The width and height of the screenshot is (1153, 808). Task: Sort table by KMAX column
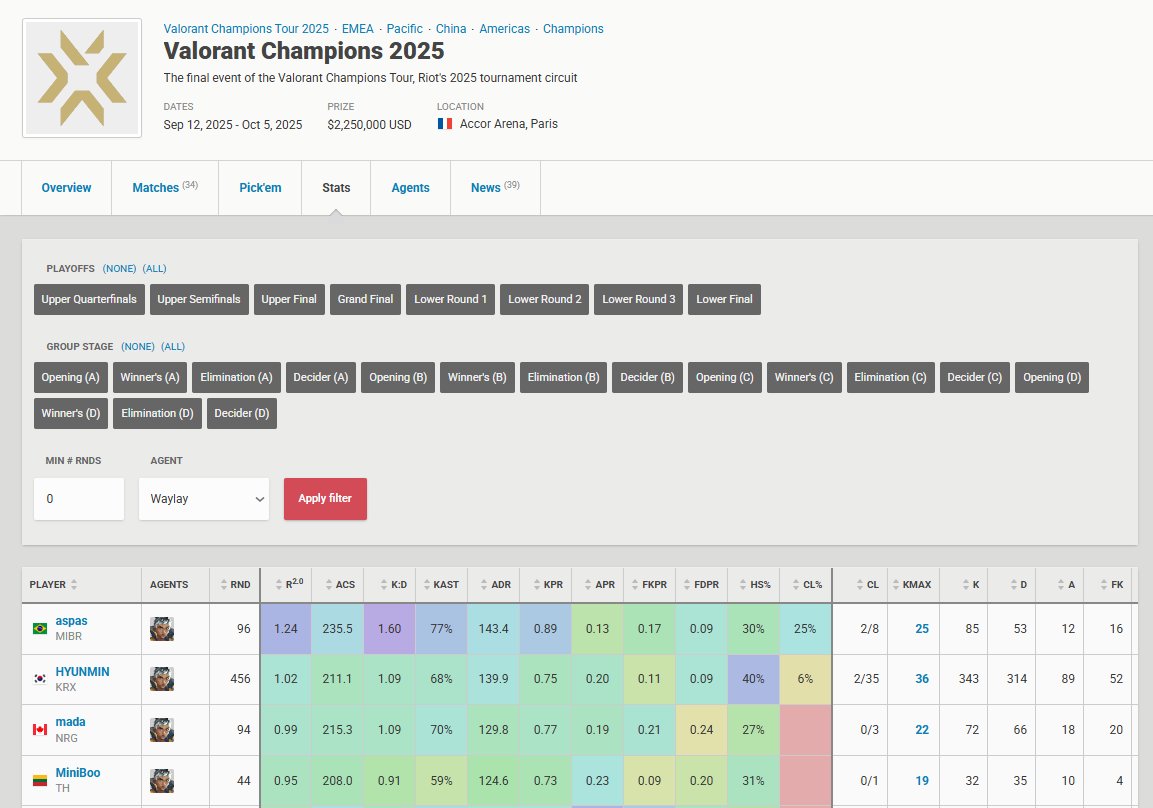[914, 584]
